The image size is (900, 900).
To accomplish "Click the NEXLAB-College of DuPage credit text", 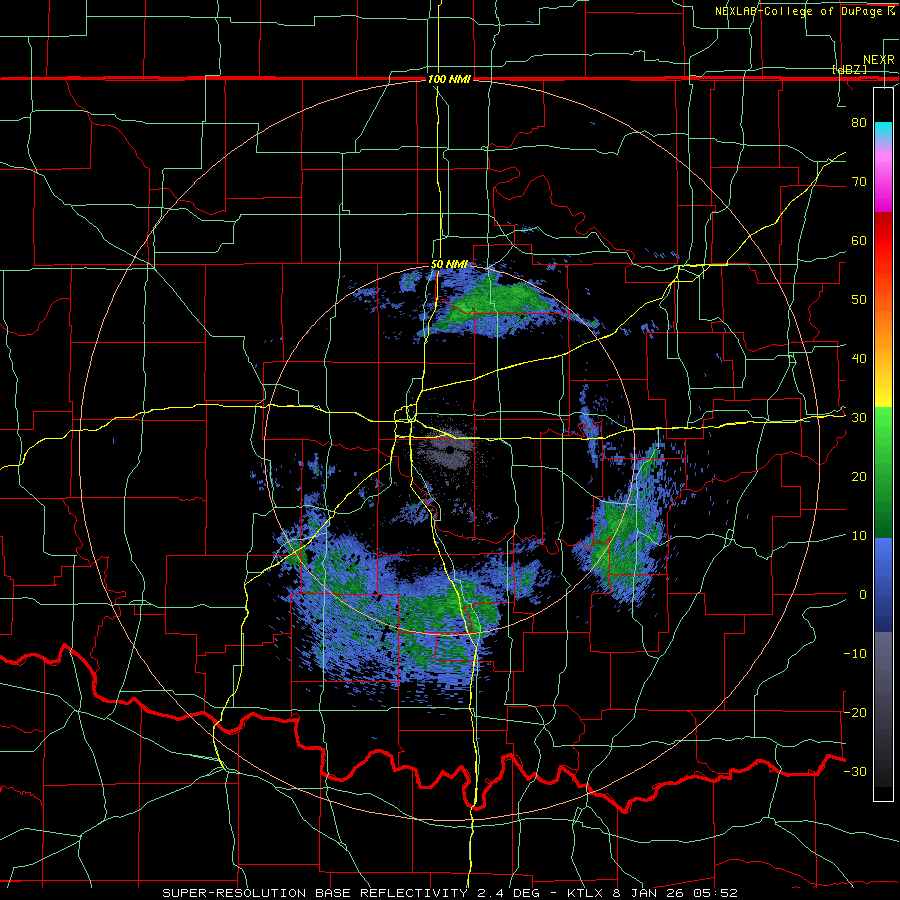I will (804, 11).
